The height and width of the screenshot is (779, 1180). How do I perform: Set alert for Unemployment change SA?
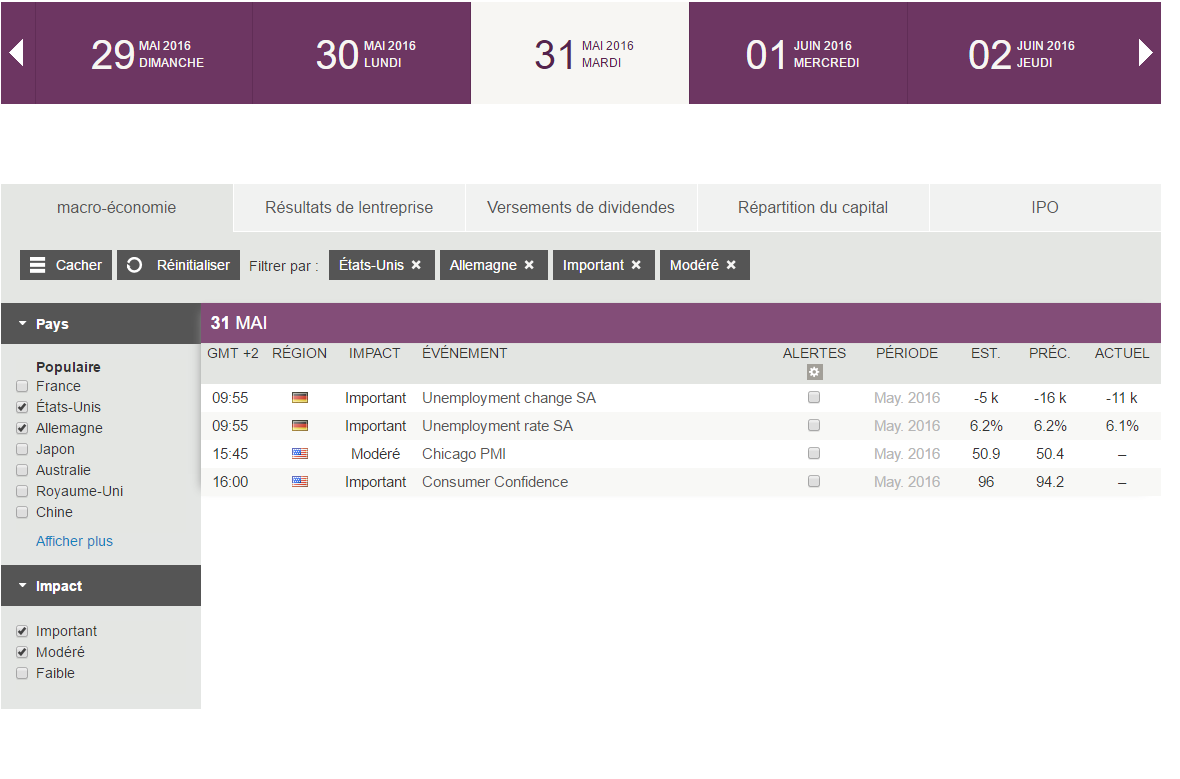coord(814,397)
